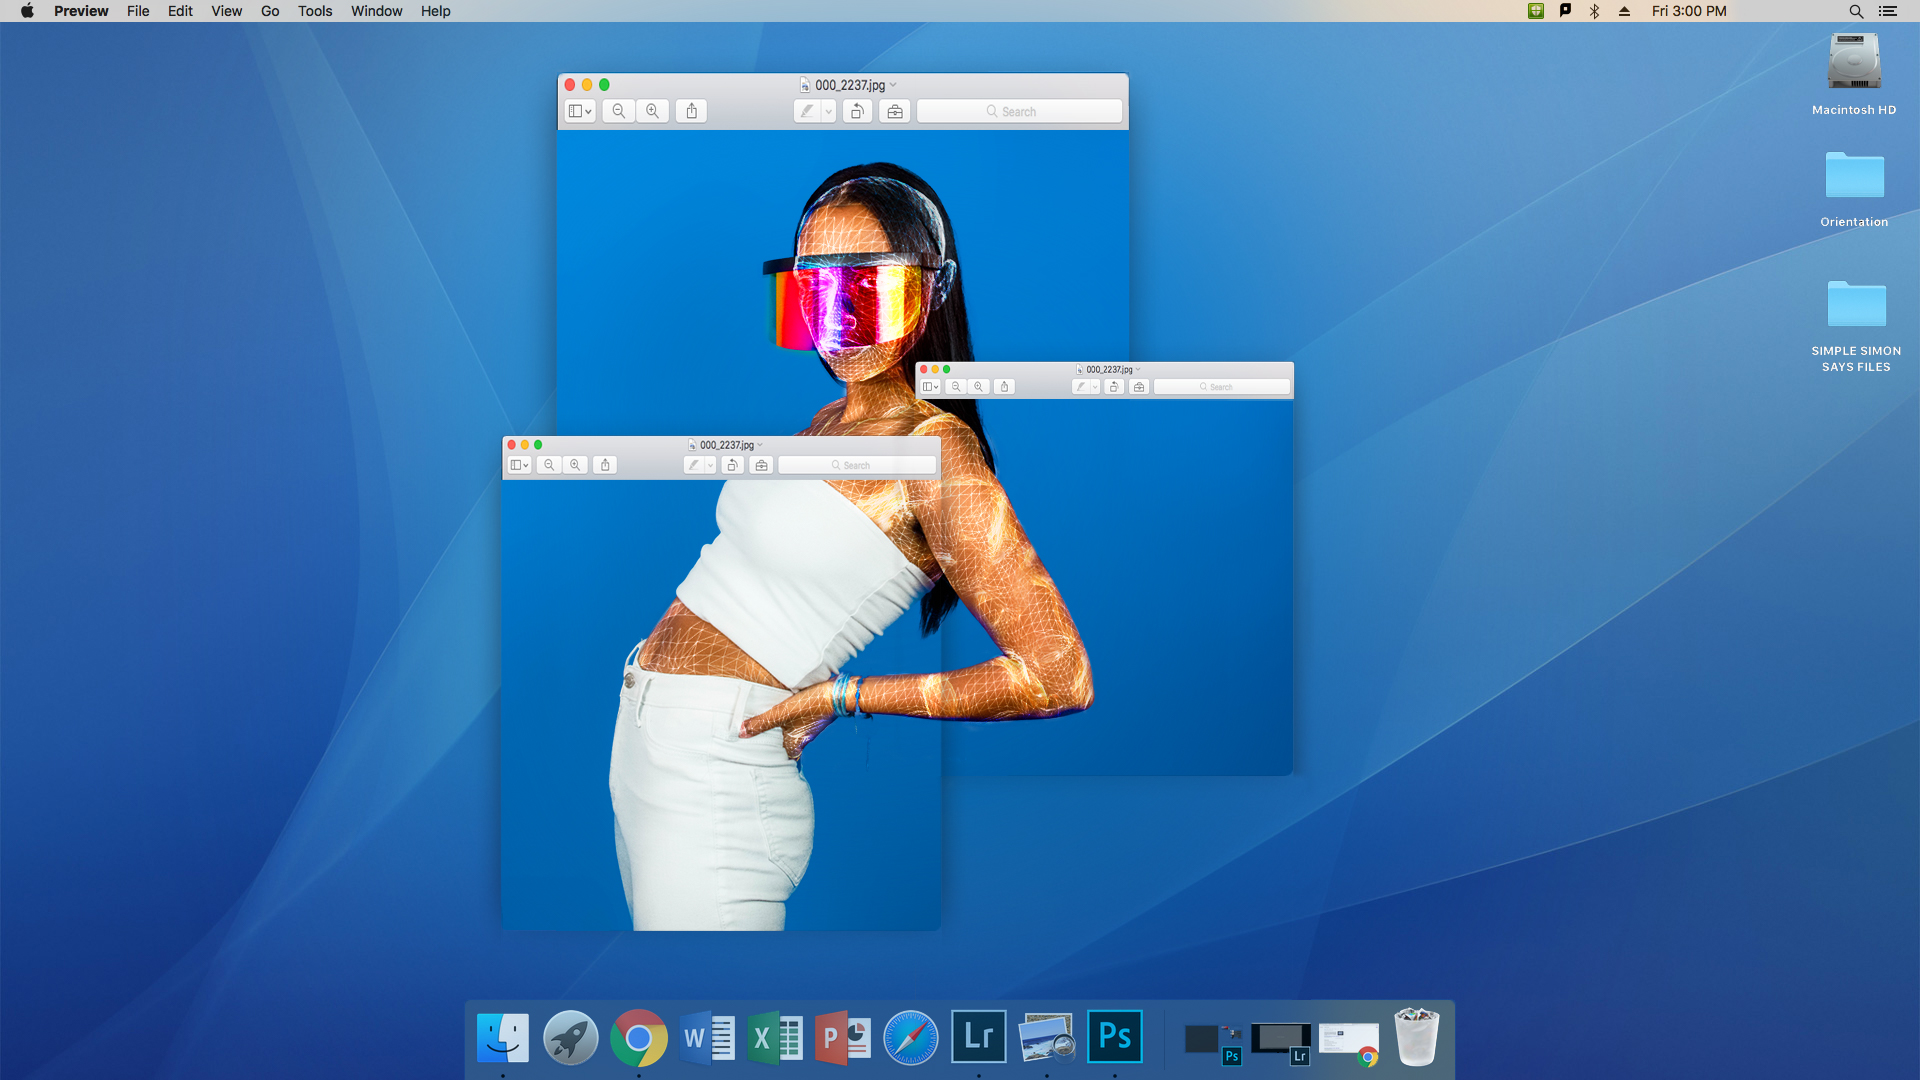
Task: Open the Tools menu
Action: tap(314, 11)
